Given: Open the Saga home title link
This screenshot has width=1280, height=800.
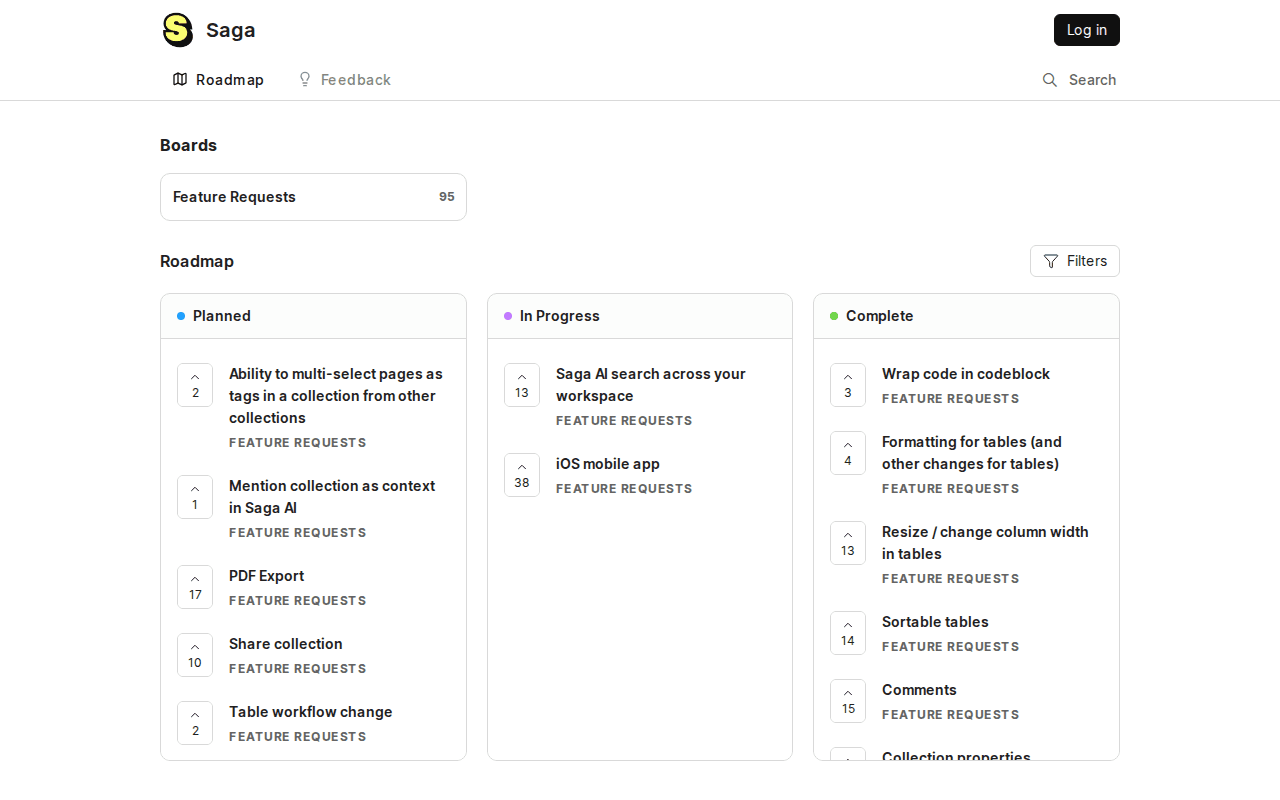Looking at the screenshot, I should 231,30.
